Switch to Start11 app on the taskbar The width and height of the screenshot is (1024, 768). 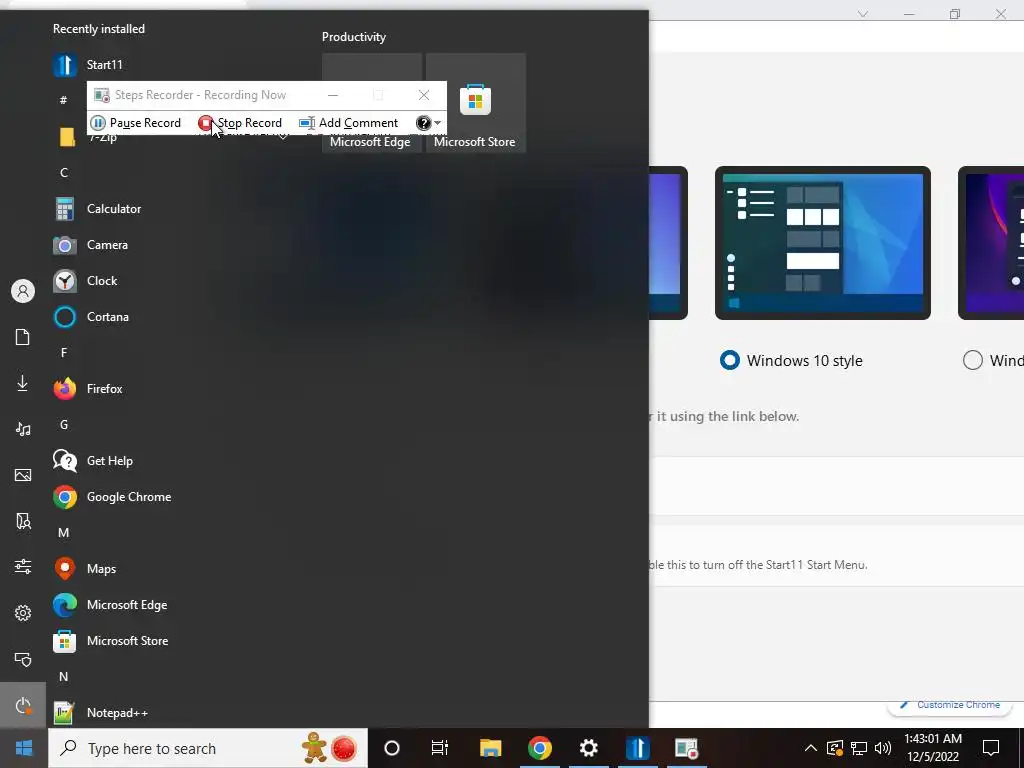click(637, 748)
